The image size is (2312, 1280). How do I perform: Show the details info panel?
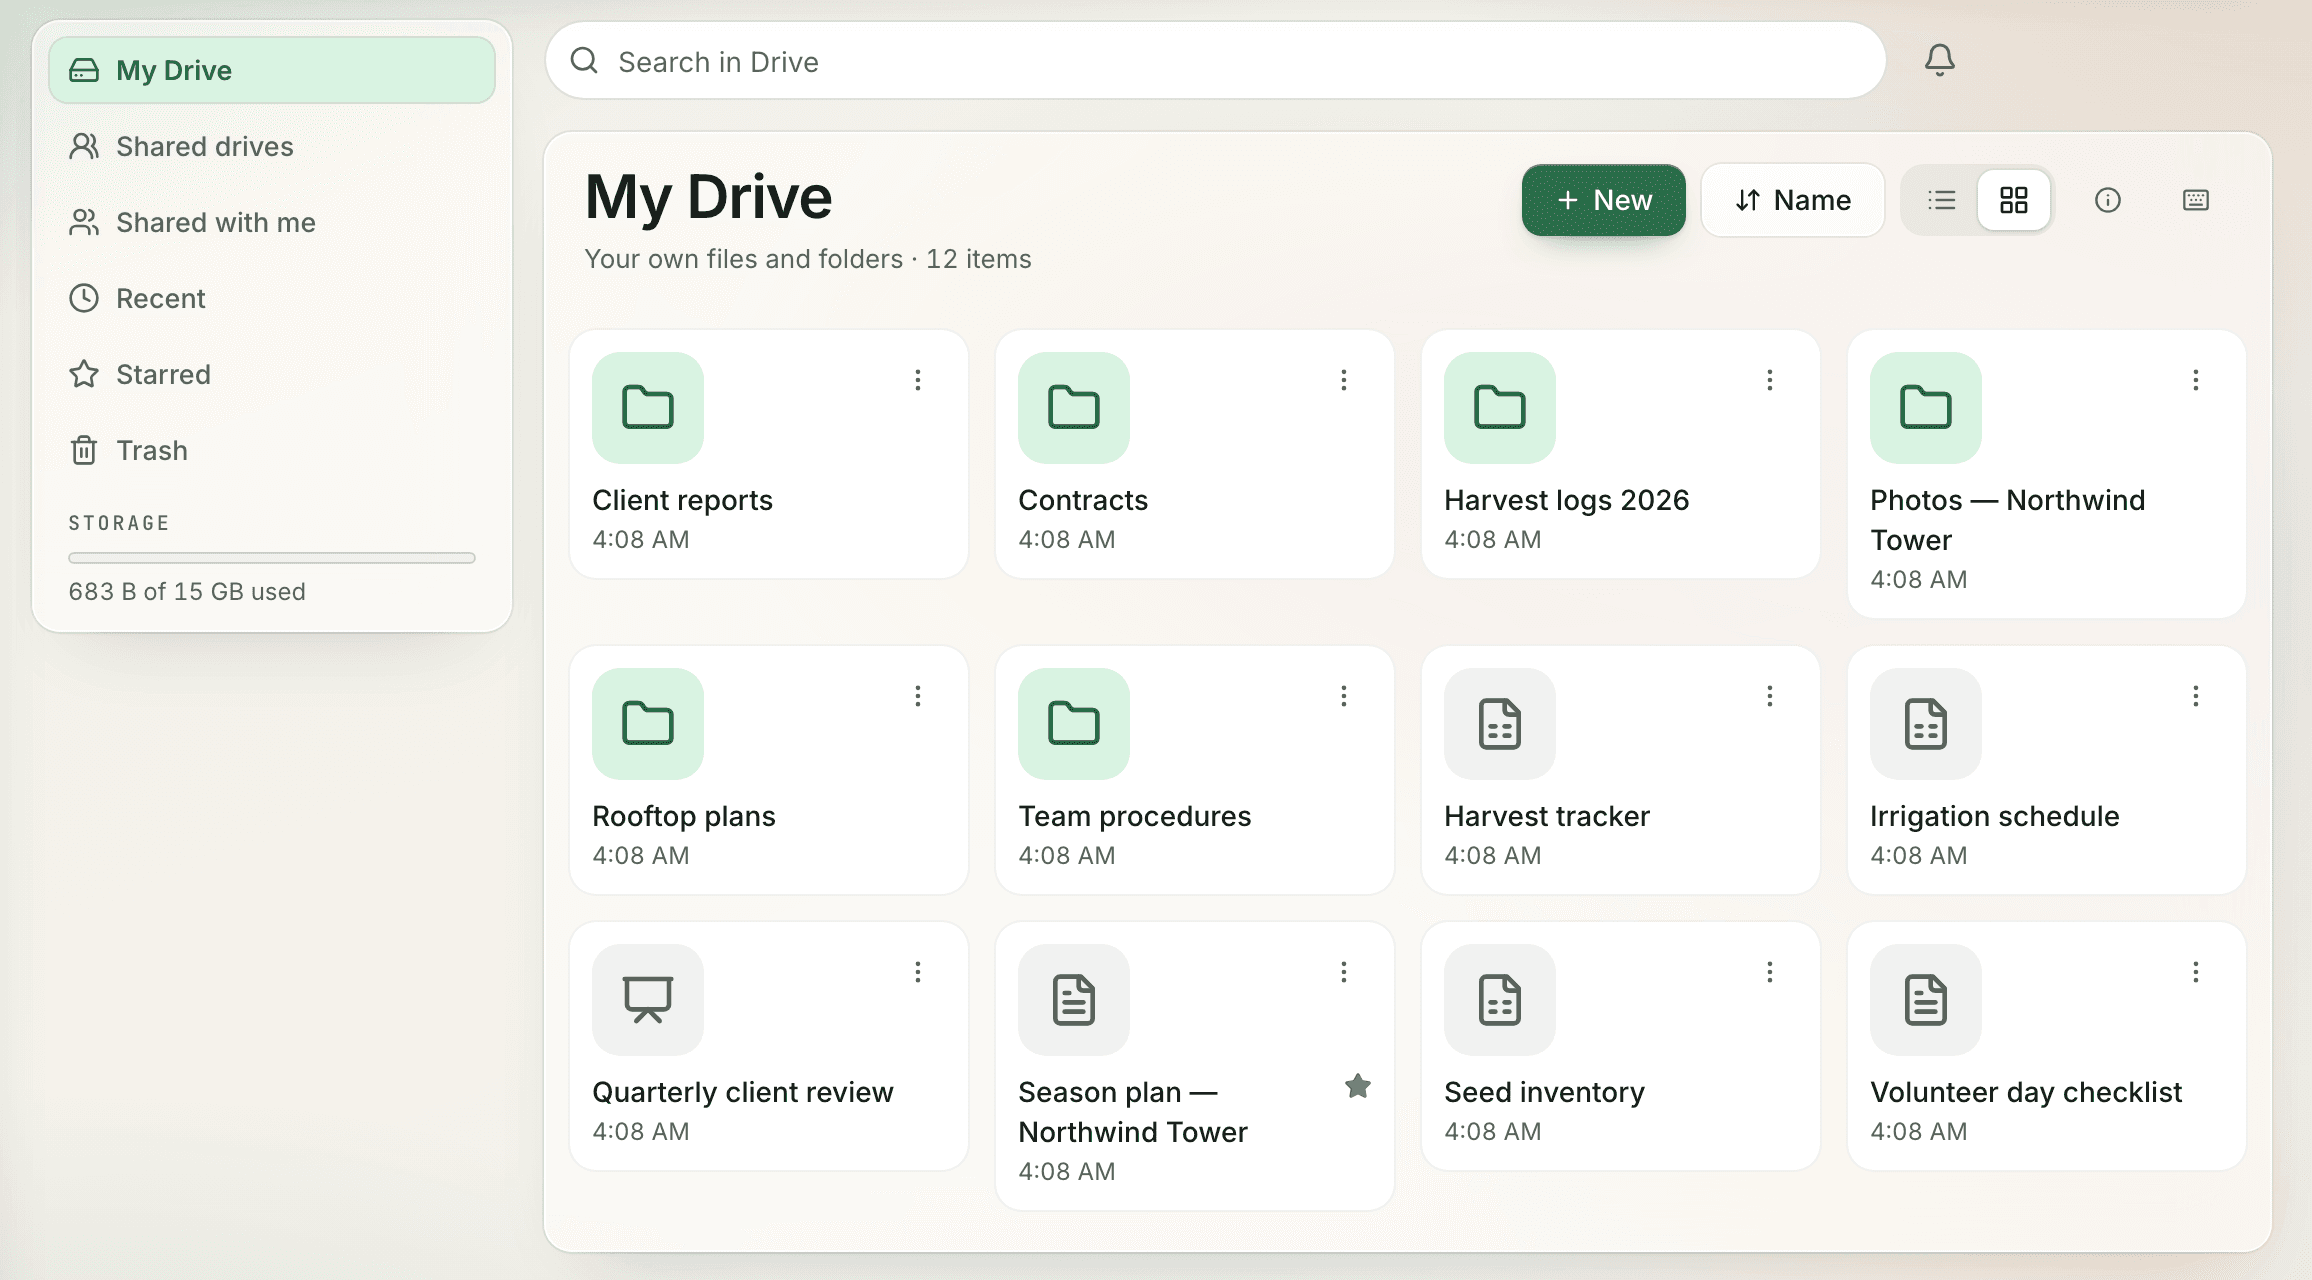[x=2107, y=200]
